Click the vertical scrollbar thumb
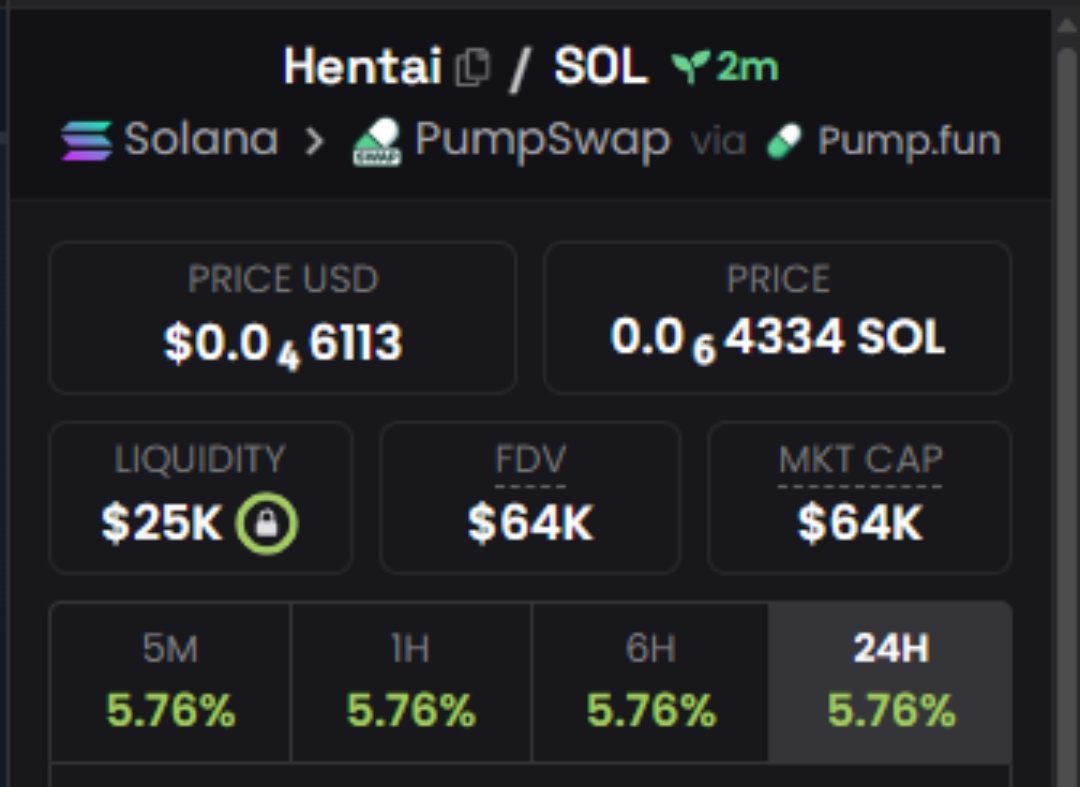The width and height of the screenshot is (1080, 787). 1067,413
